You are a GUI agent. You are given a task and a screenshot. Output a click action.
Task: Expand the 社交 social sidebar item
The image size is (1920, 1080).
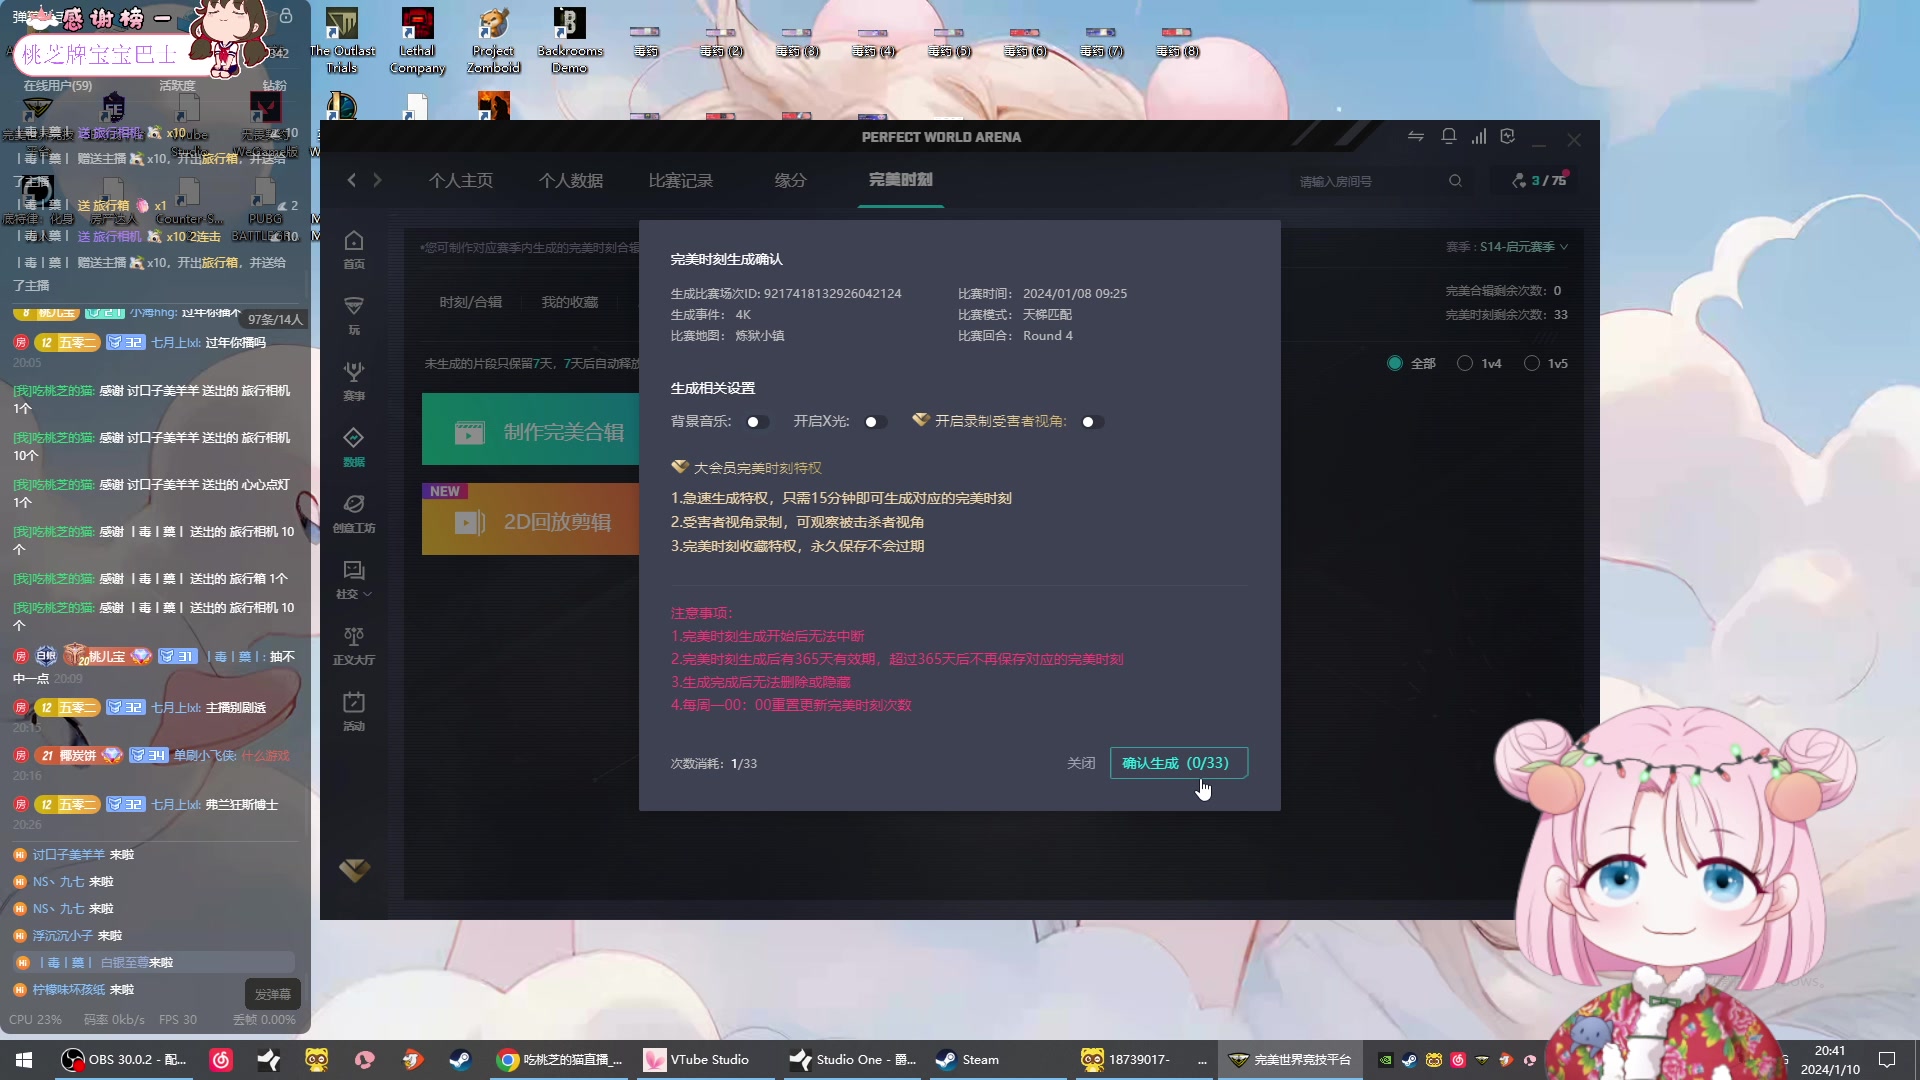(x=354, y=580)
